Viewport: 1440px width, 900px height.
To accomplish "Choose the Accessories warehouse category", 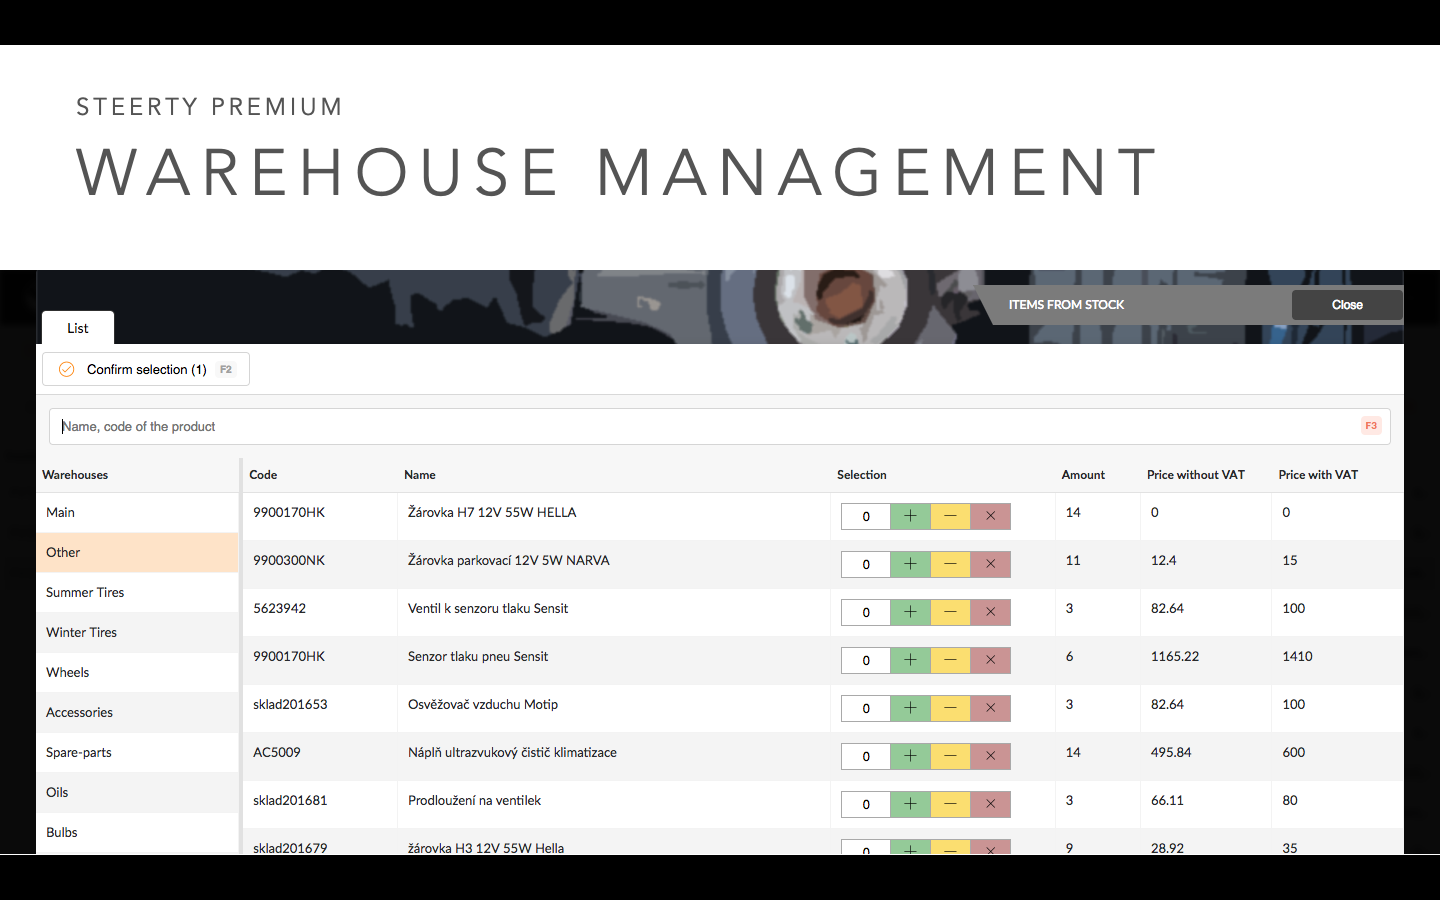I will pos(137,712).
